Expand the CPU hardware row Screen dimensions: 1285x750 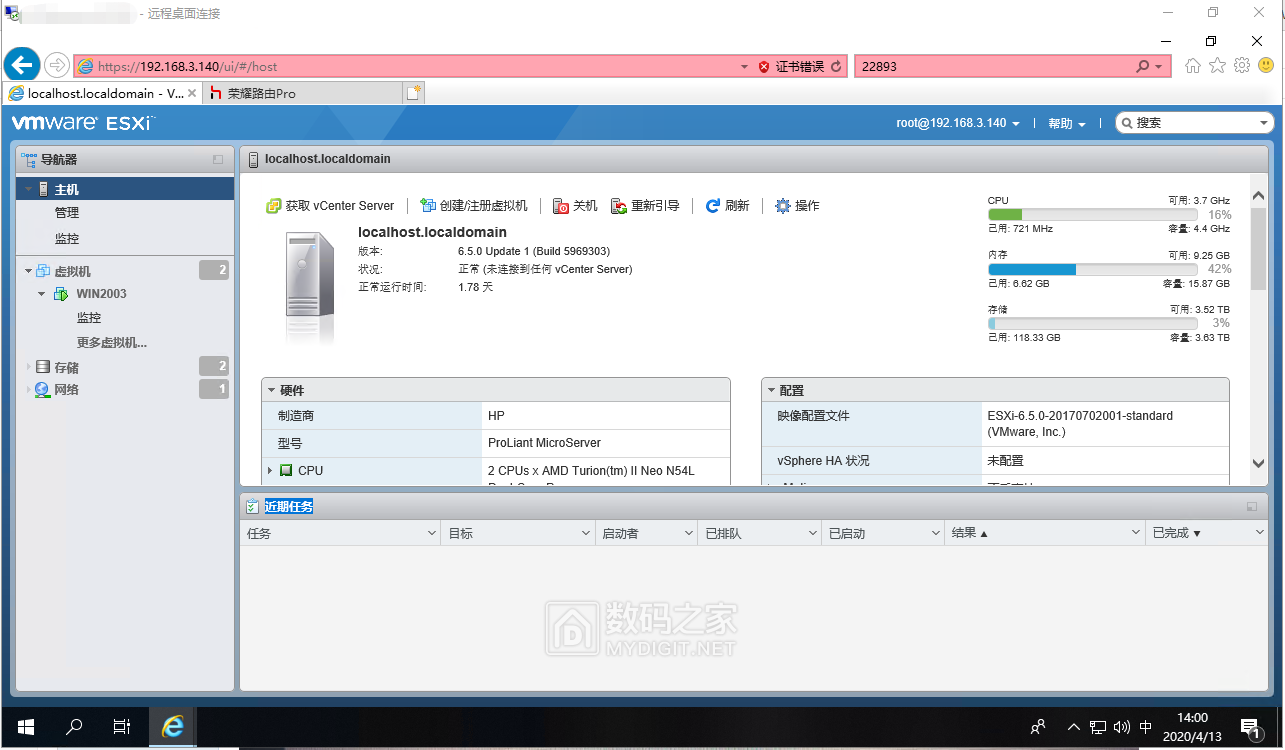(270, 470)
